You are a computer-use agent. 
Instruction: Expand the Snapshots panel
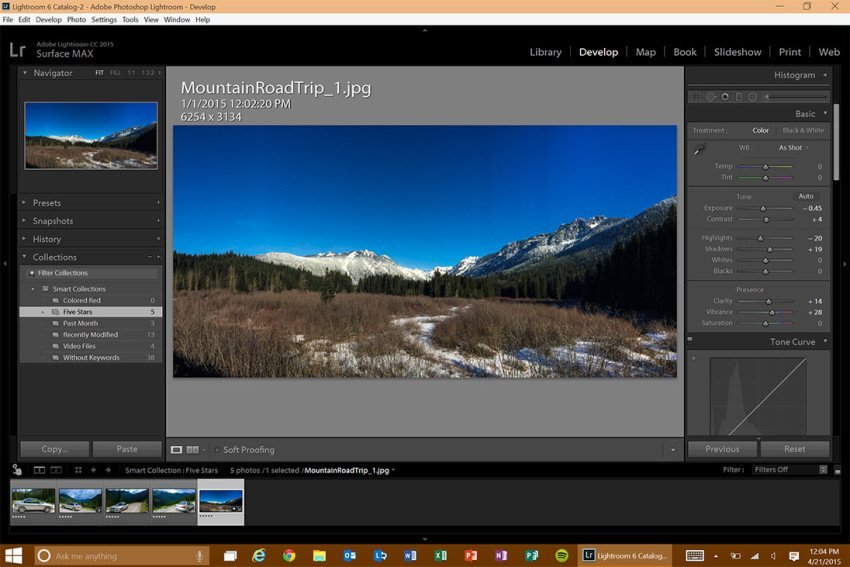point(24,221)
